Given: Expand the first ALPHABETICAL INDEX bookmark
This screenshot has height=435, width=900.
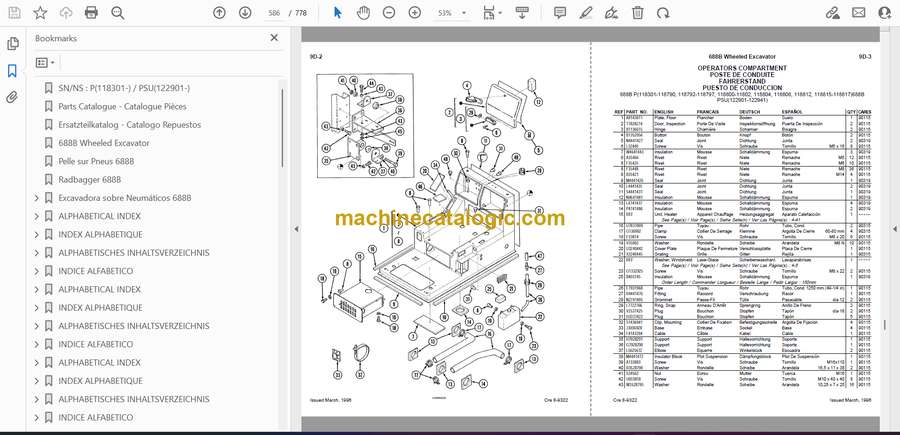Looking at the screenshot, I should [x=37, y=216].
